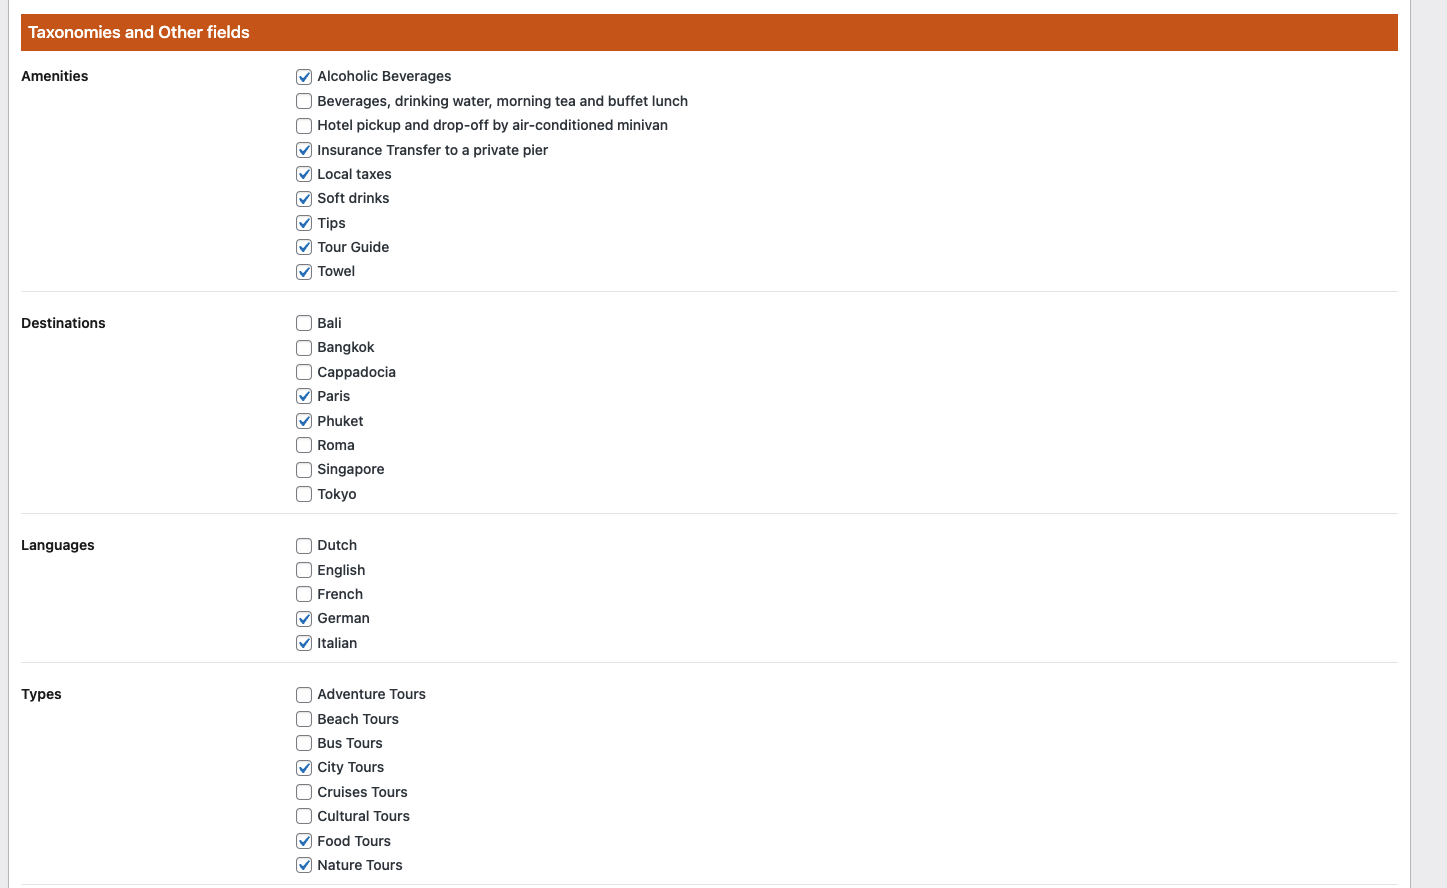Check the Cruises Tours checkbox
Viewport: 1447px width, 888px height.
pyautogui.click(x=304, y=792)
